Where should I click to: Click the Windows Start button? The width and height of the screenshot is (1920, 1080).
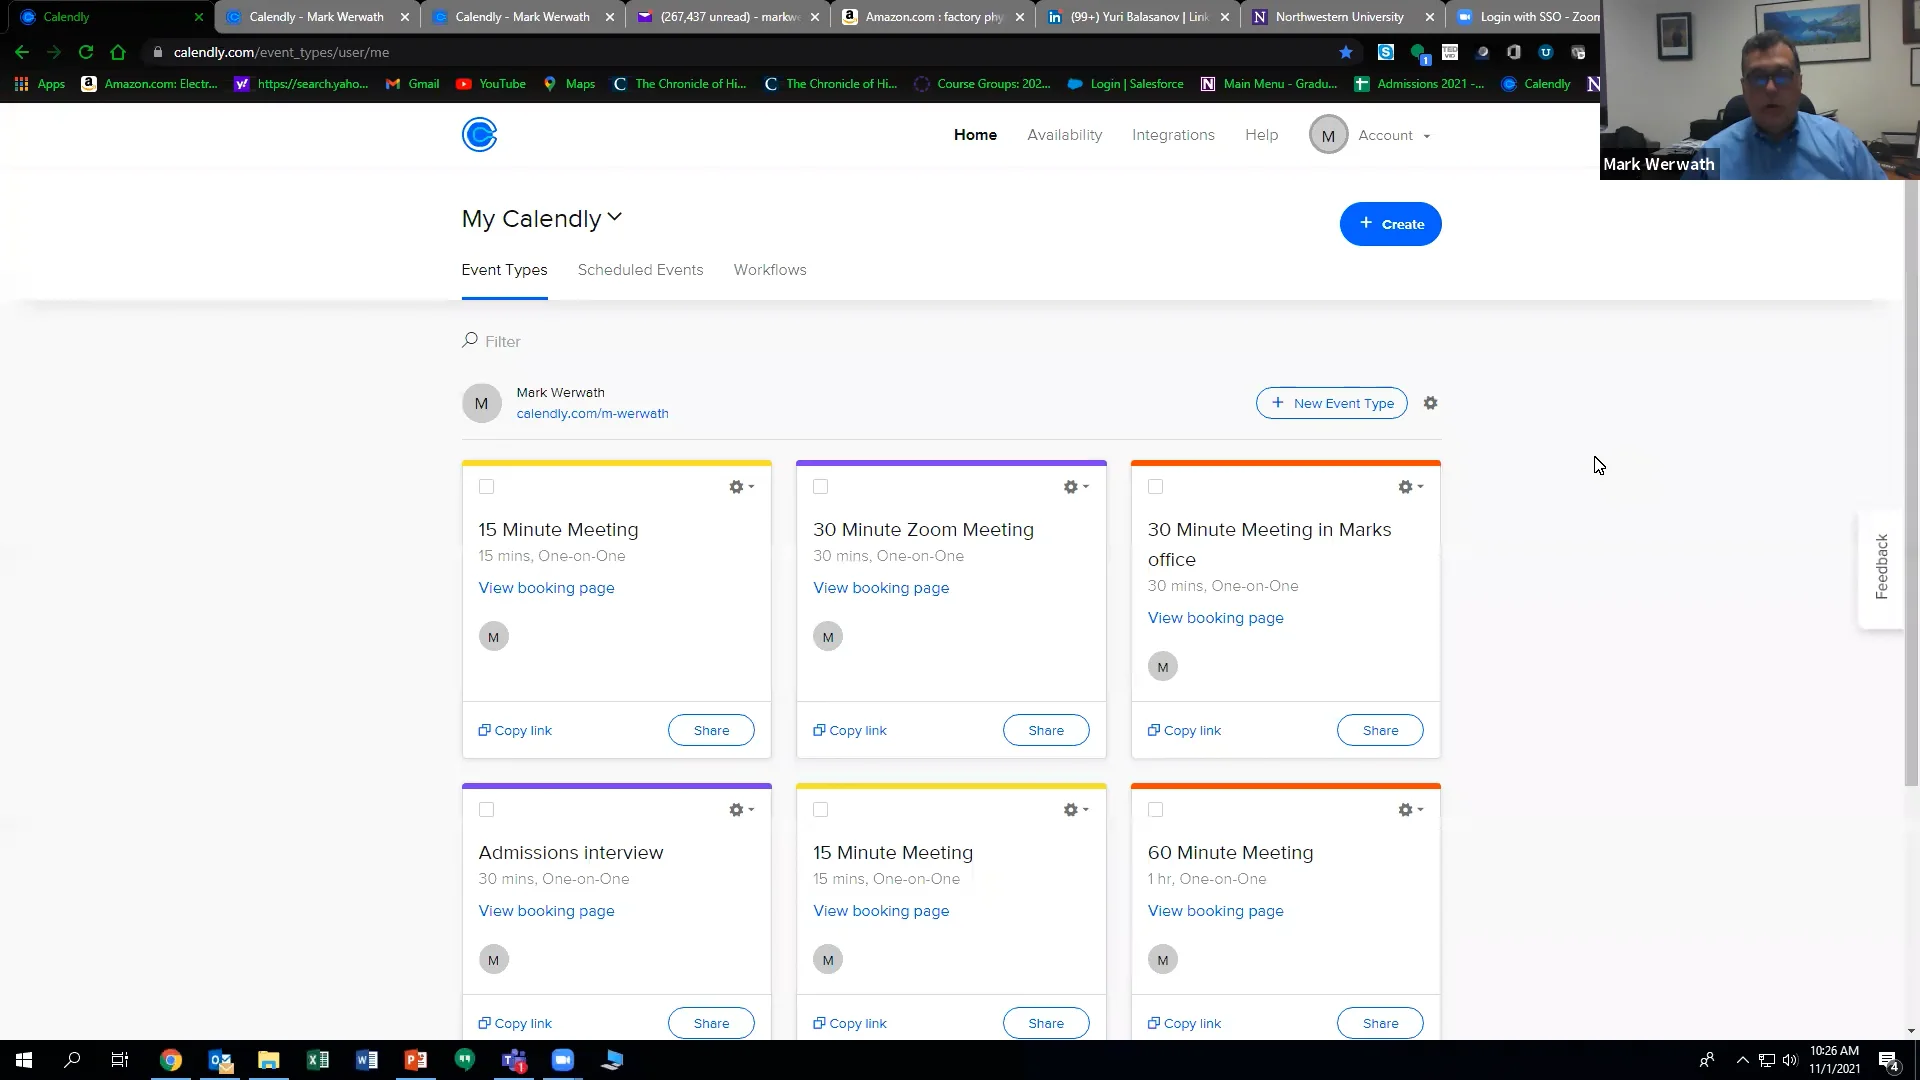24,1060
